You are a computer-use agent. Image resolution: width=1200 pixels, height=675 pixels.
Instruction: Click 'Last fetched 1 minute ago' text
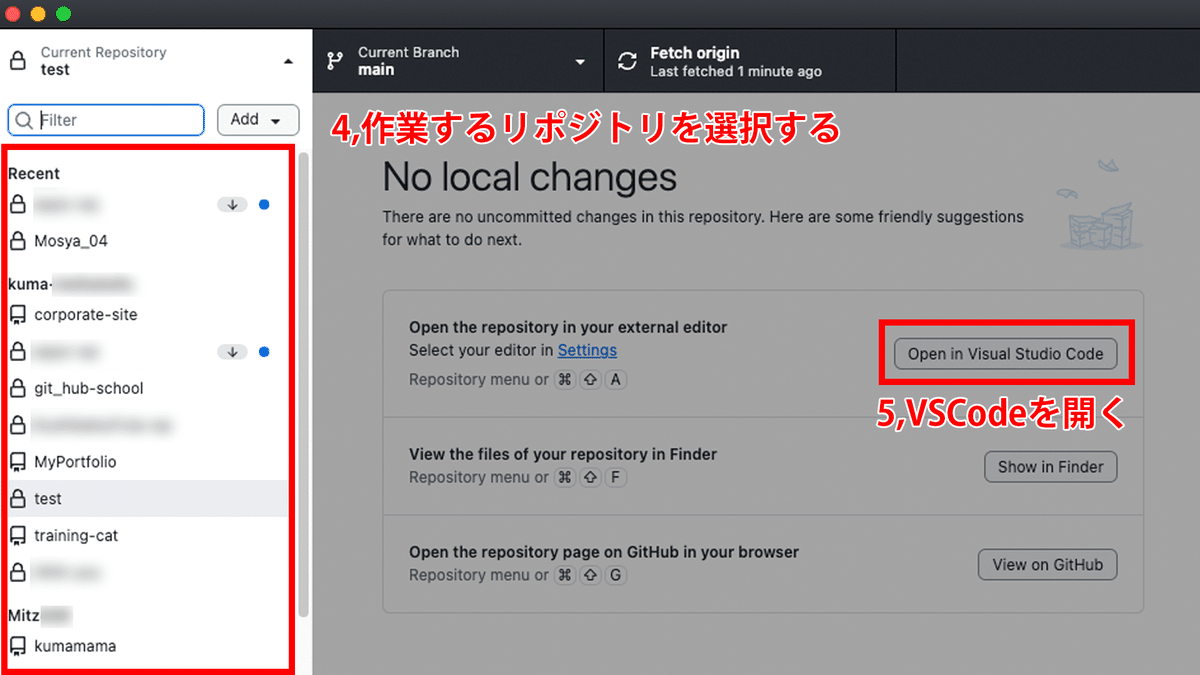tap(736, 72)
